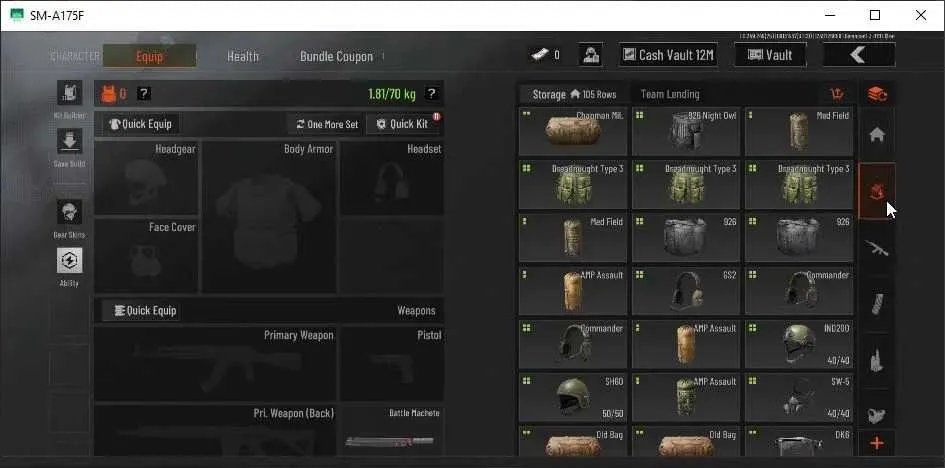Screen dimensions: 945x468
Task: Open the orange stacked layers icon
Action: point(877,95)
